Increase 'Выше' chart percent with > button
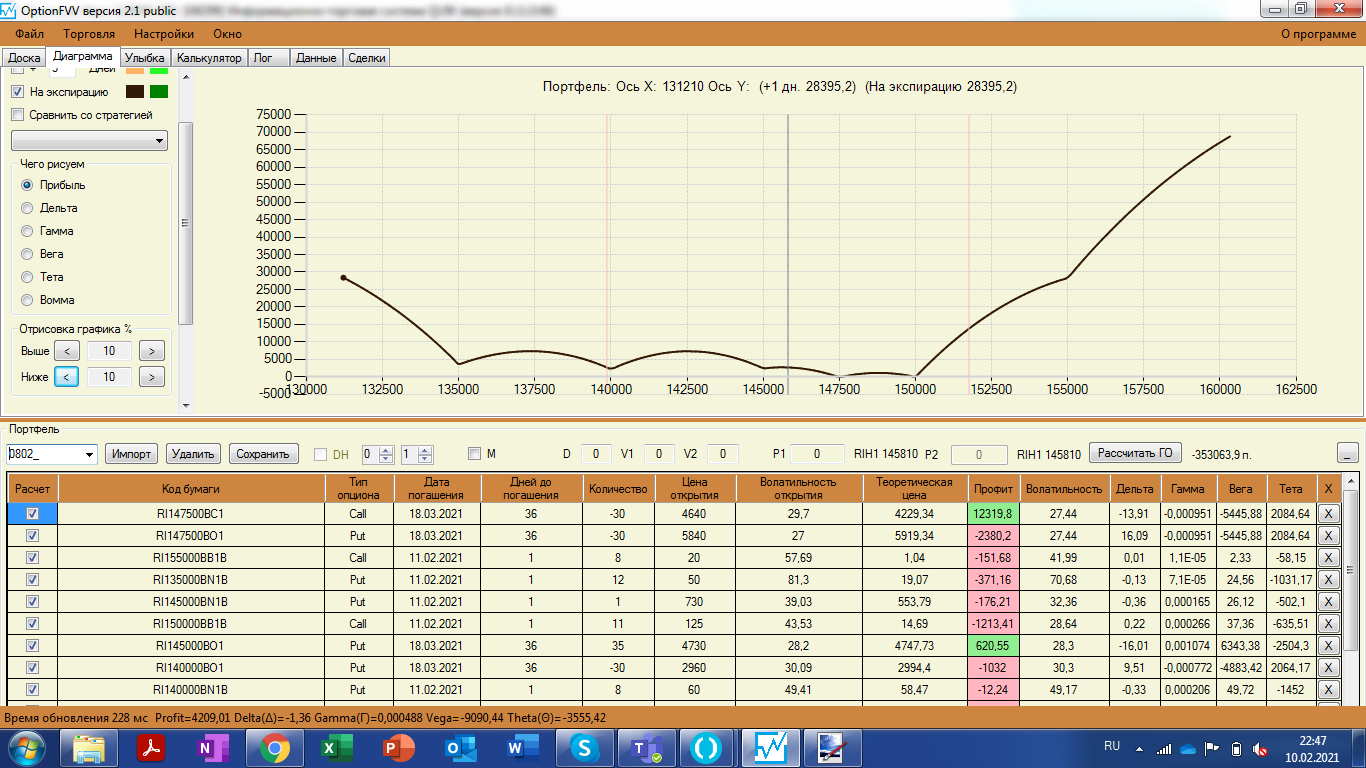This screenshot has width=1366, height=768. (x=152, y=351)
